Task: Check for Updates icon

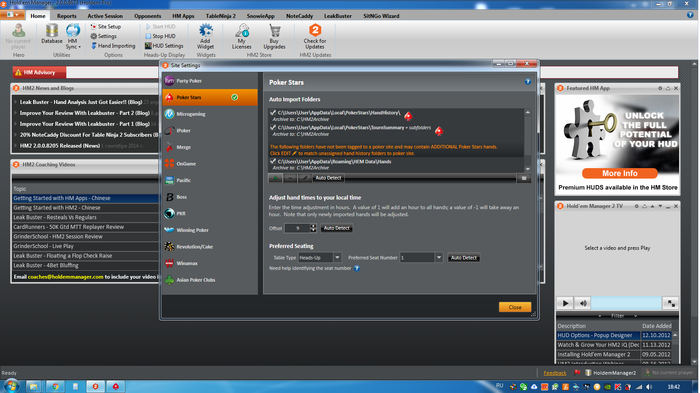Action: 315,30
